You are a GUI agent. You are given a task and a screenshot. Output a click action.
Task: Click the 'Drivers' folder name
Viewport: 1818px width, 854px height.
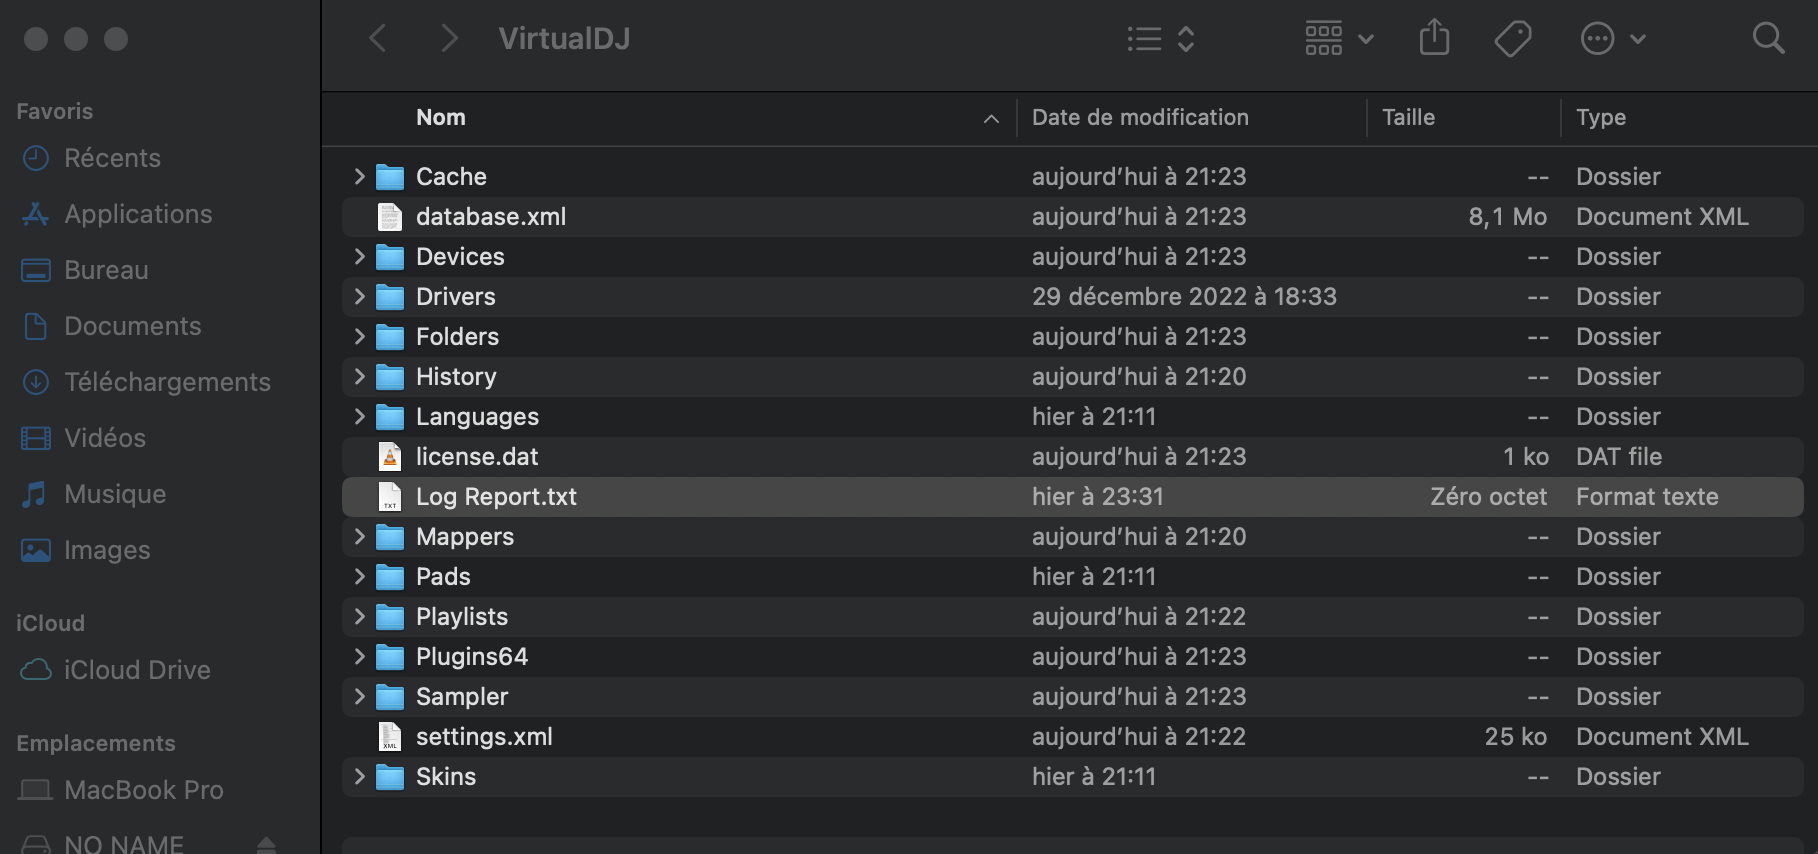coord(456,296)
